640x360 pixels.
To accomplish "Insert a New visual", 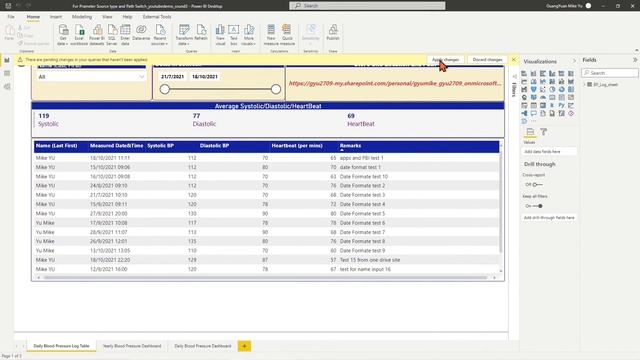I will click(220, 34).
